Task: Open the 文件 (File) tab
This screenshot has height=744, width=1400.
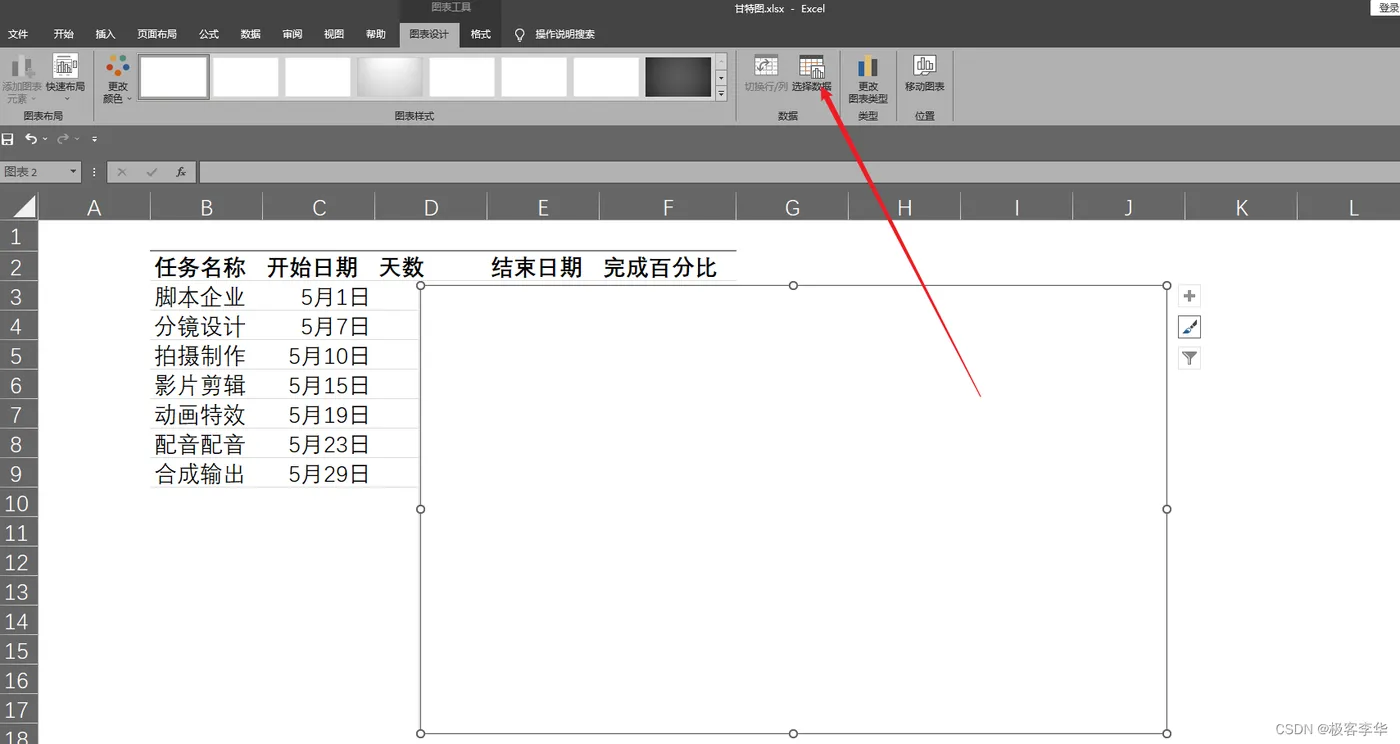Action: pos(18,34)
